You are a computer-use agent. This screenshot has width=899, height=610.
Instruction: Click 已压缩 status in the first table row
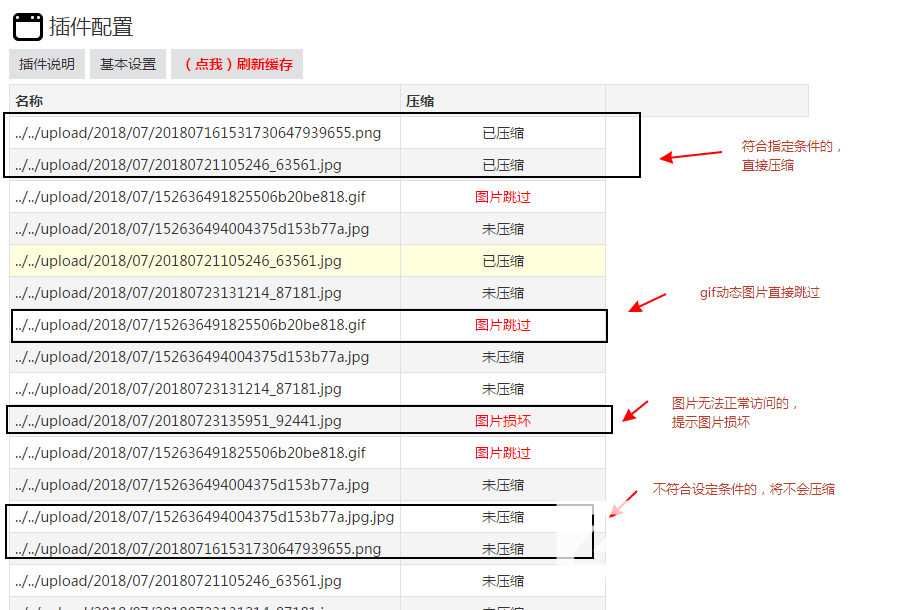pos(503,133)
